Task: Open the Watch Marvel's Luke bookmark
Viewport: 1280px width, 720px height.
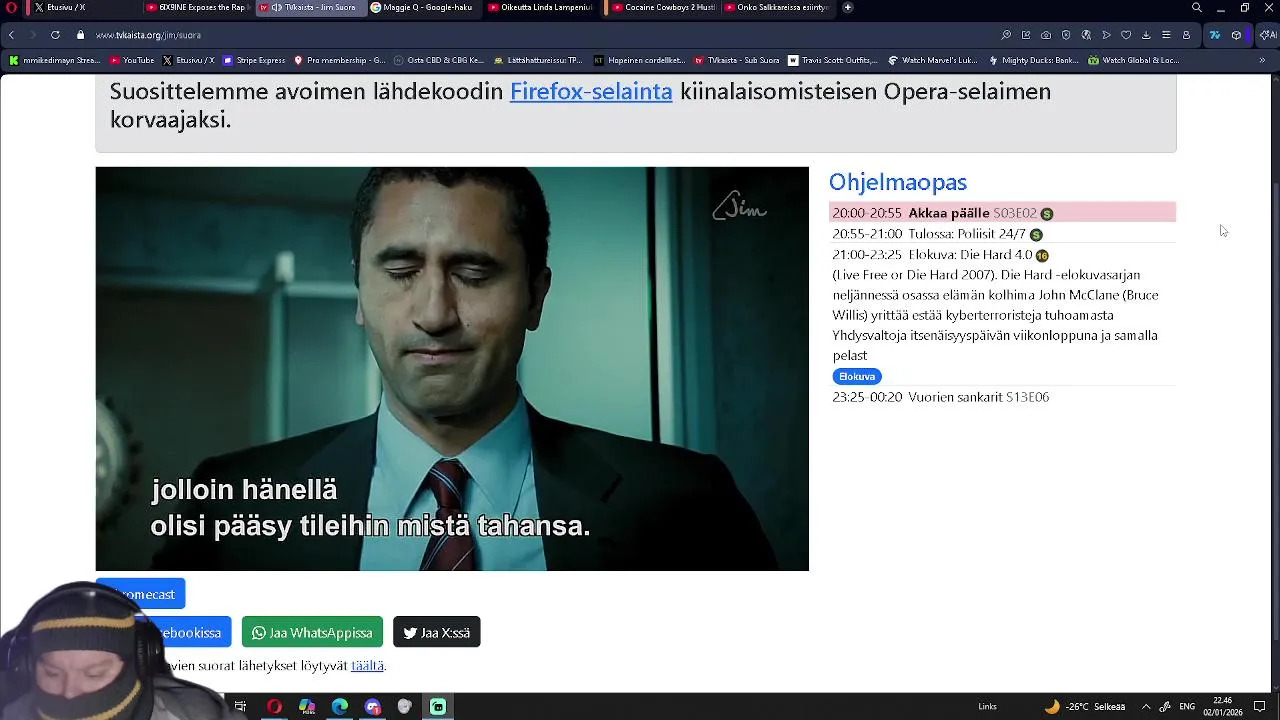Action: coord(933,60)
